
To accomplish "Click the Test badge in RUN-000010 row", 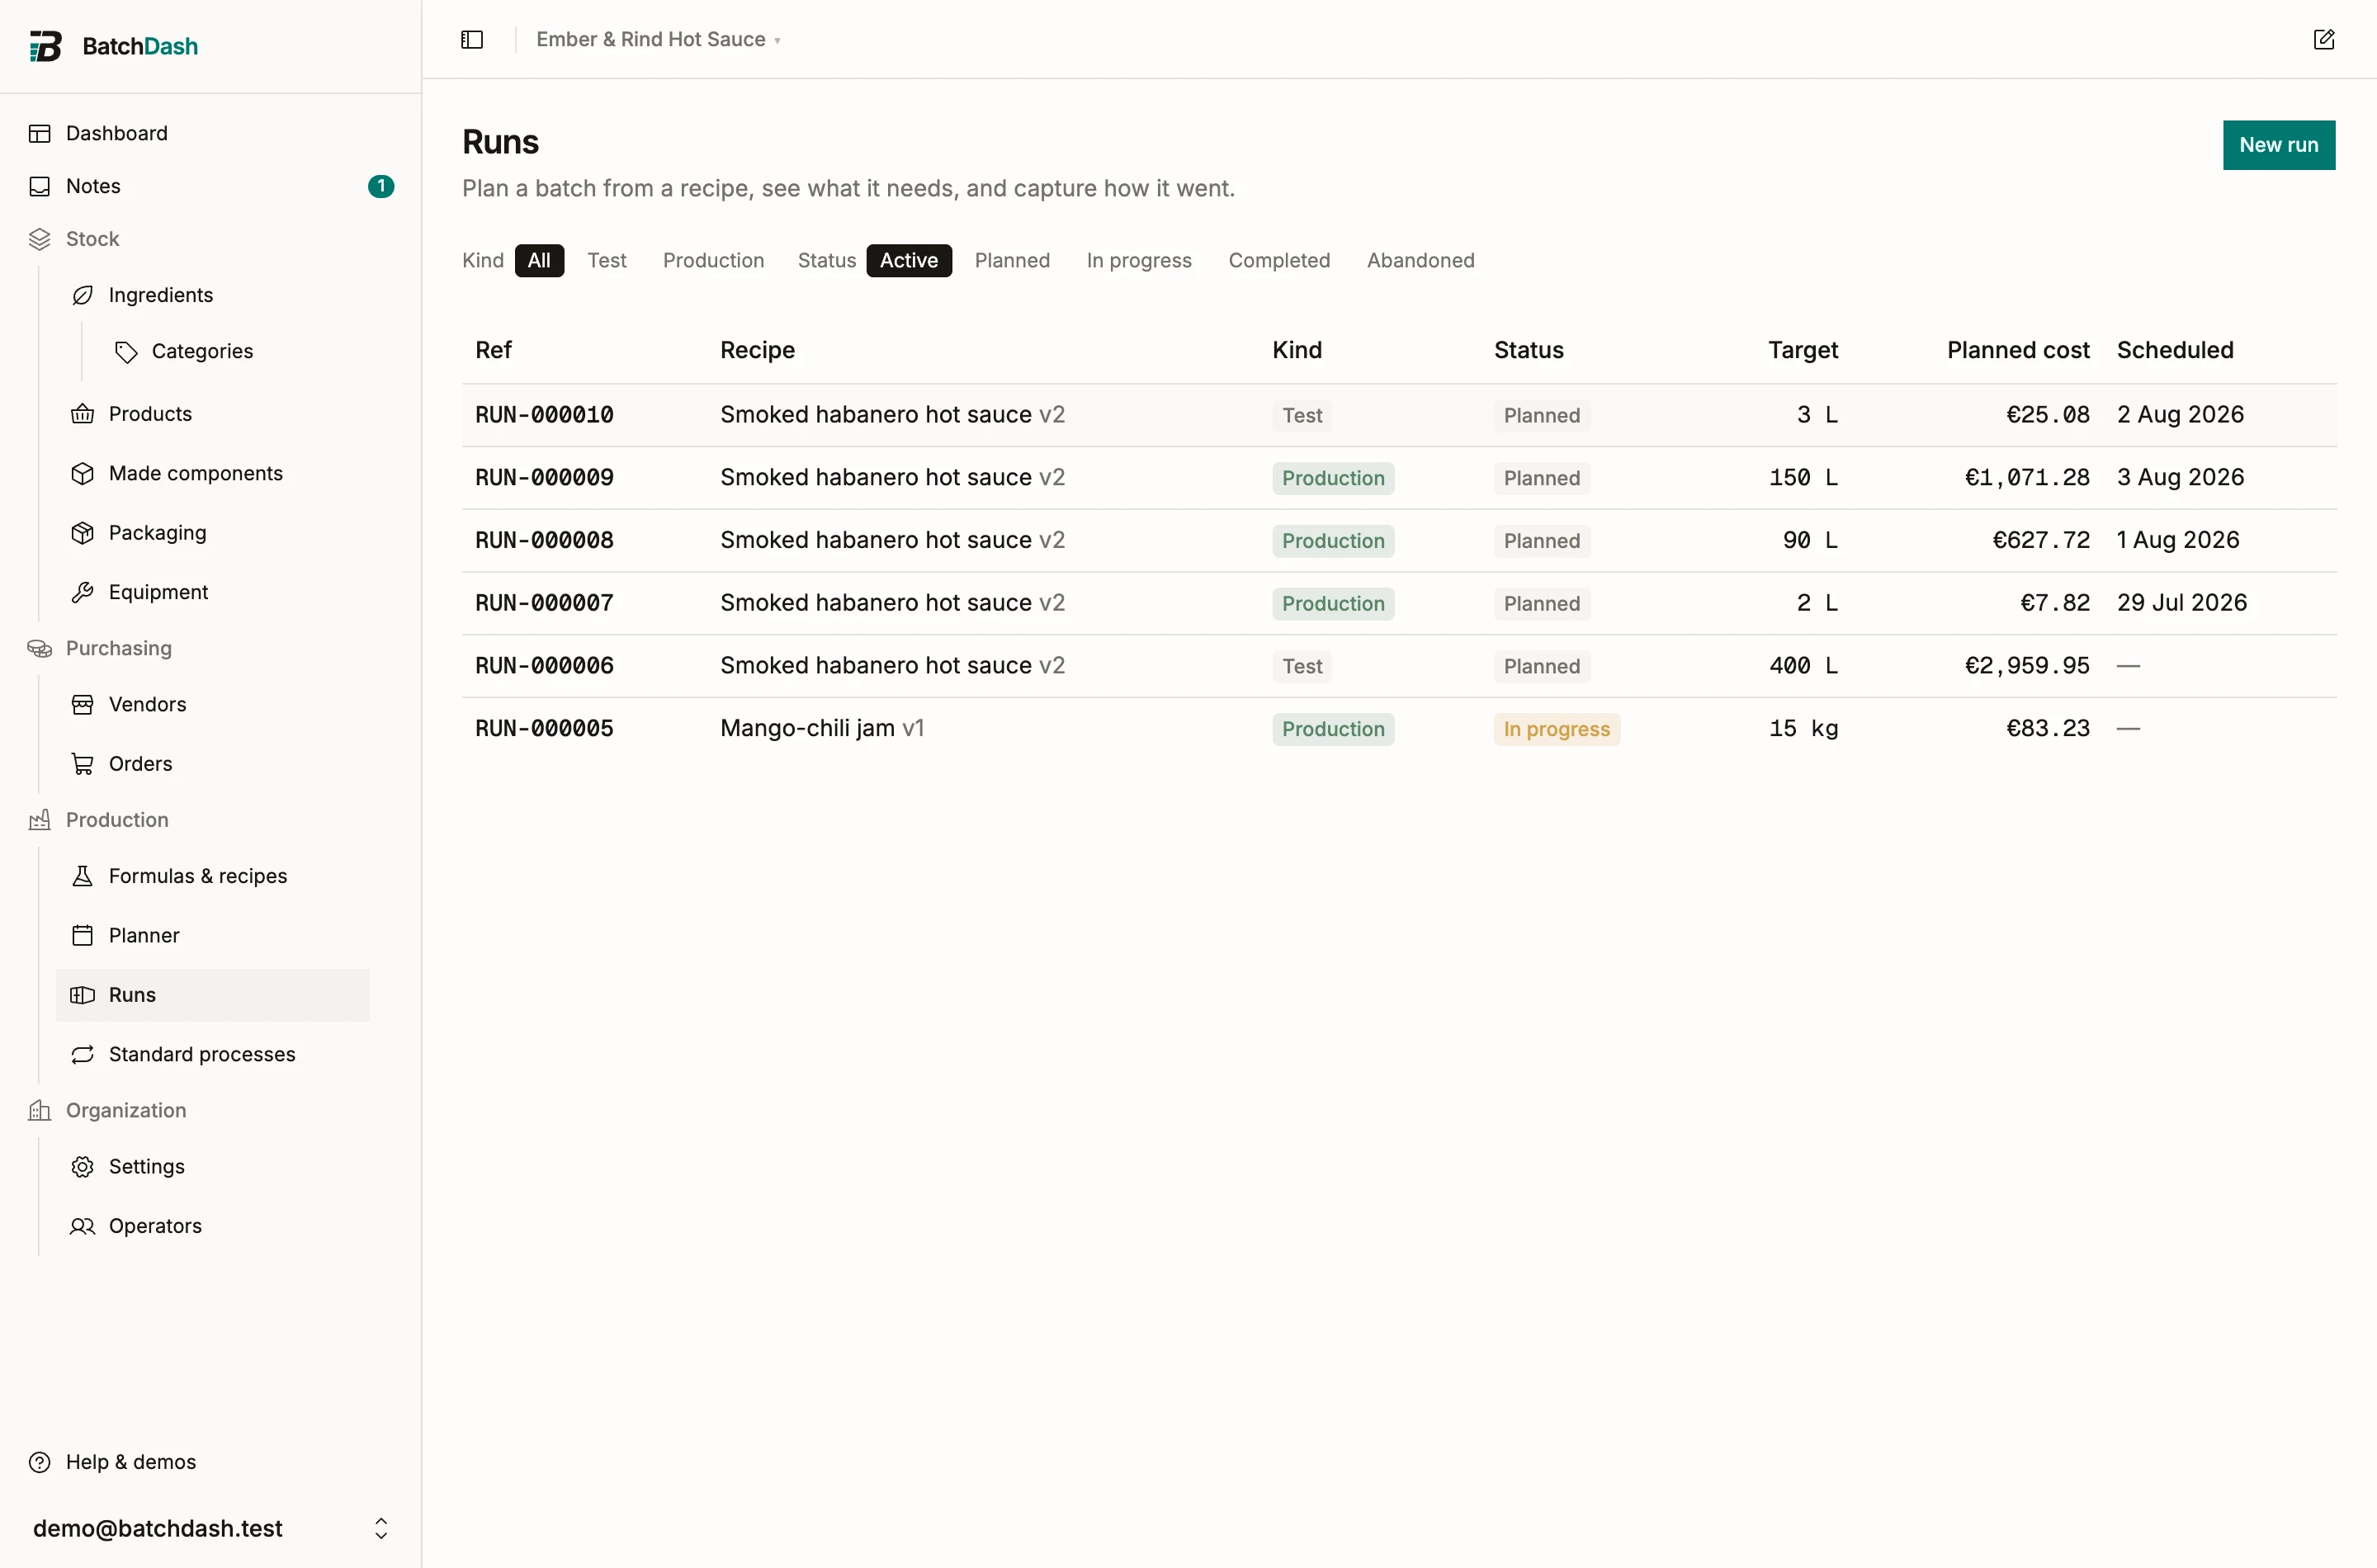I will 1302,415.
